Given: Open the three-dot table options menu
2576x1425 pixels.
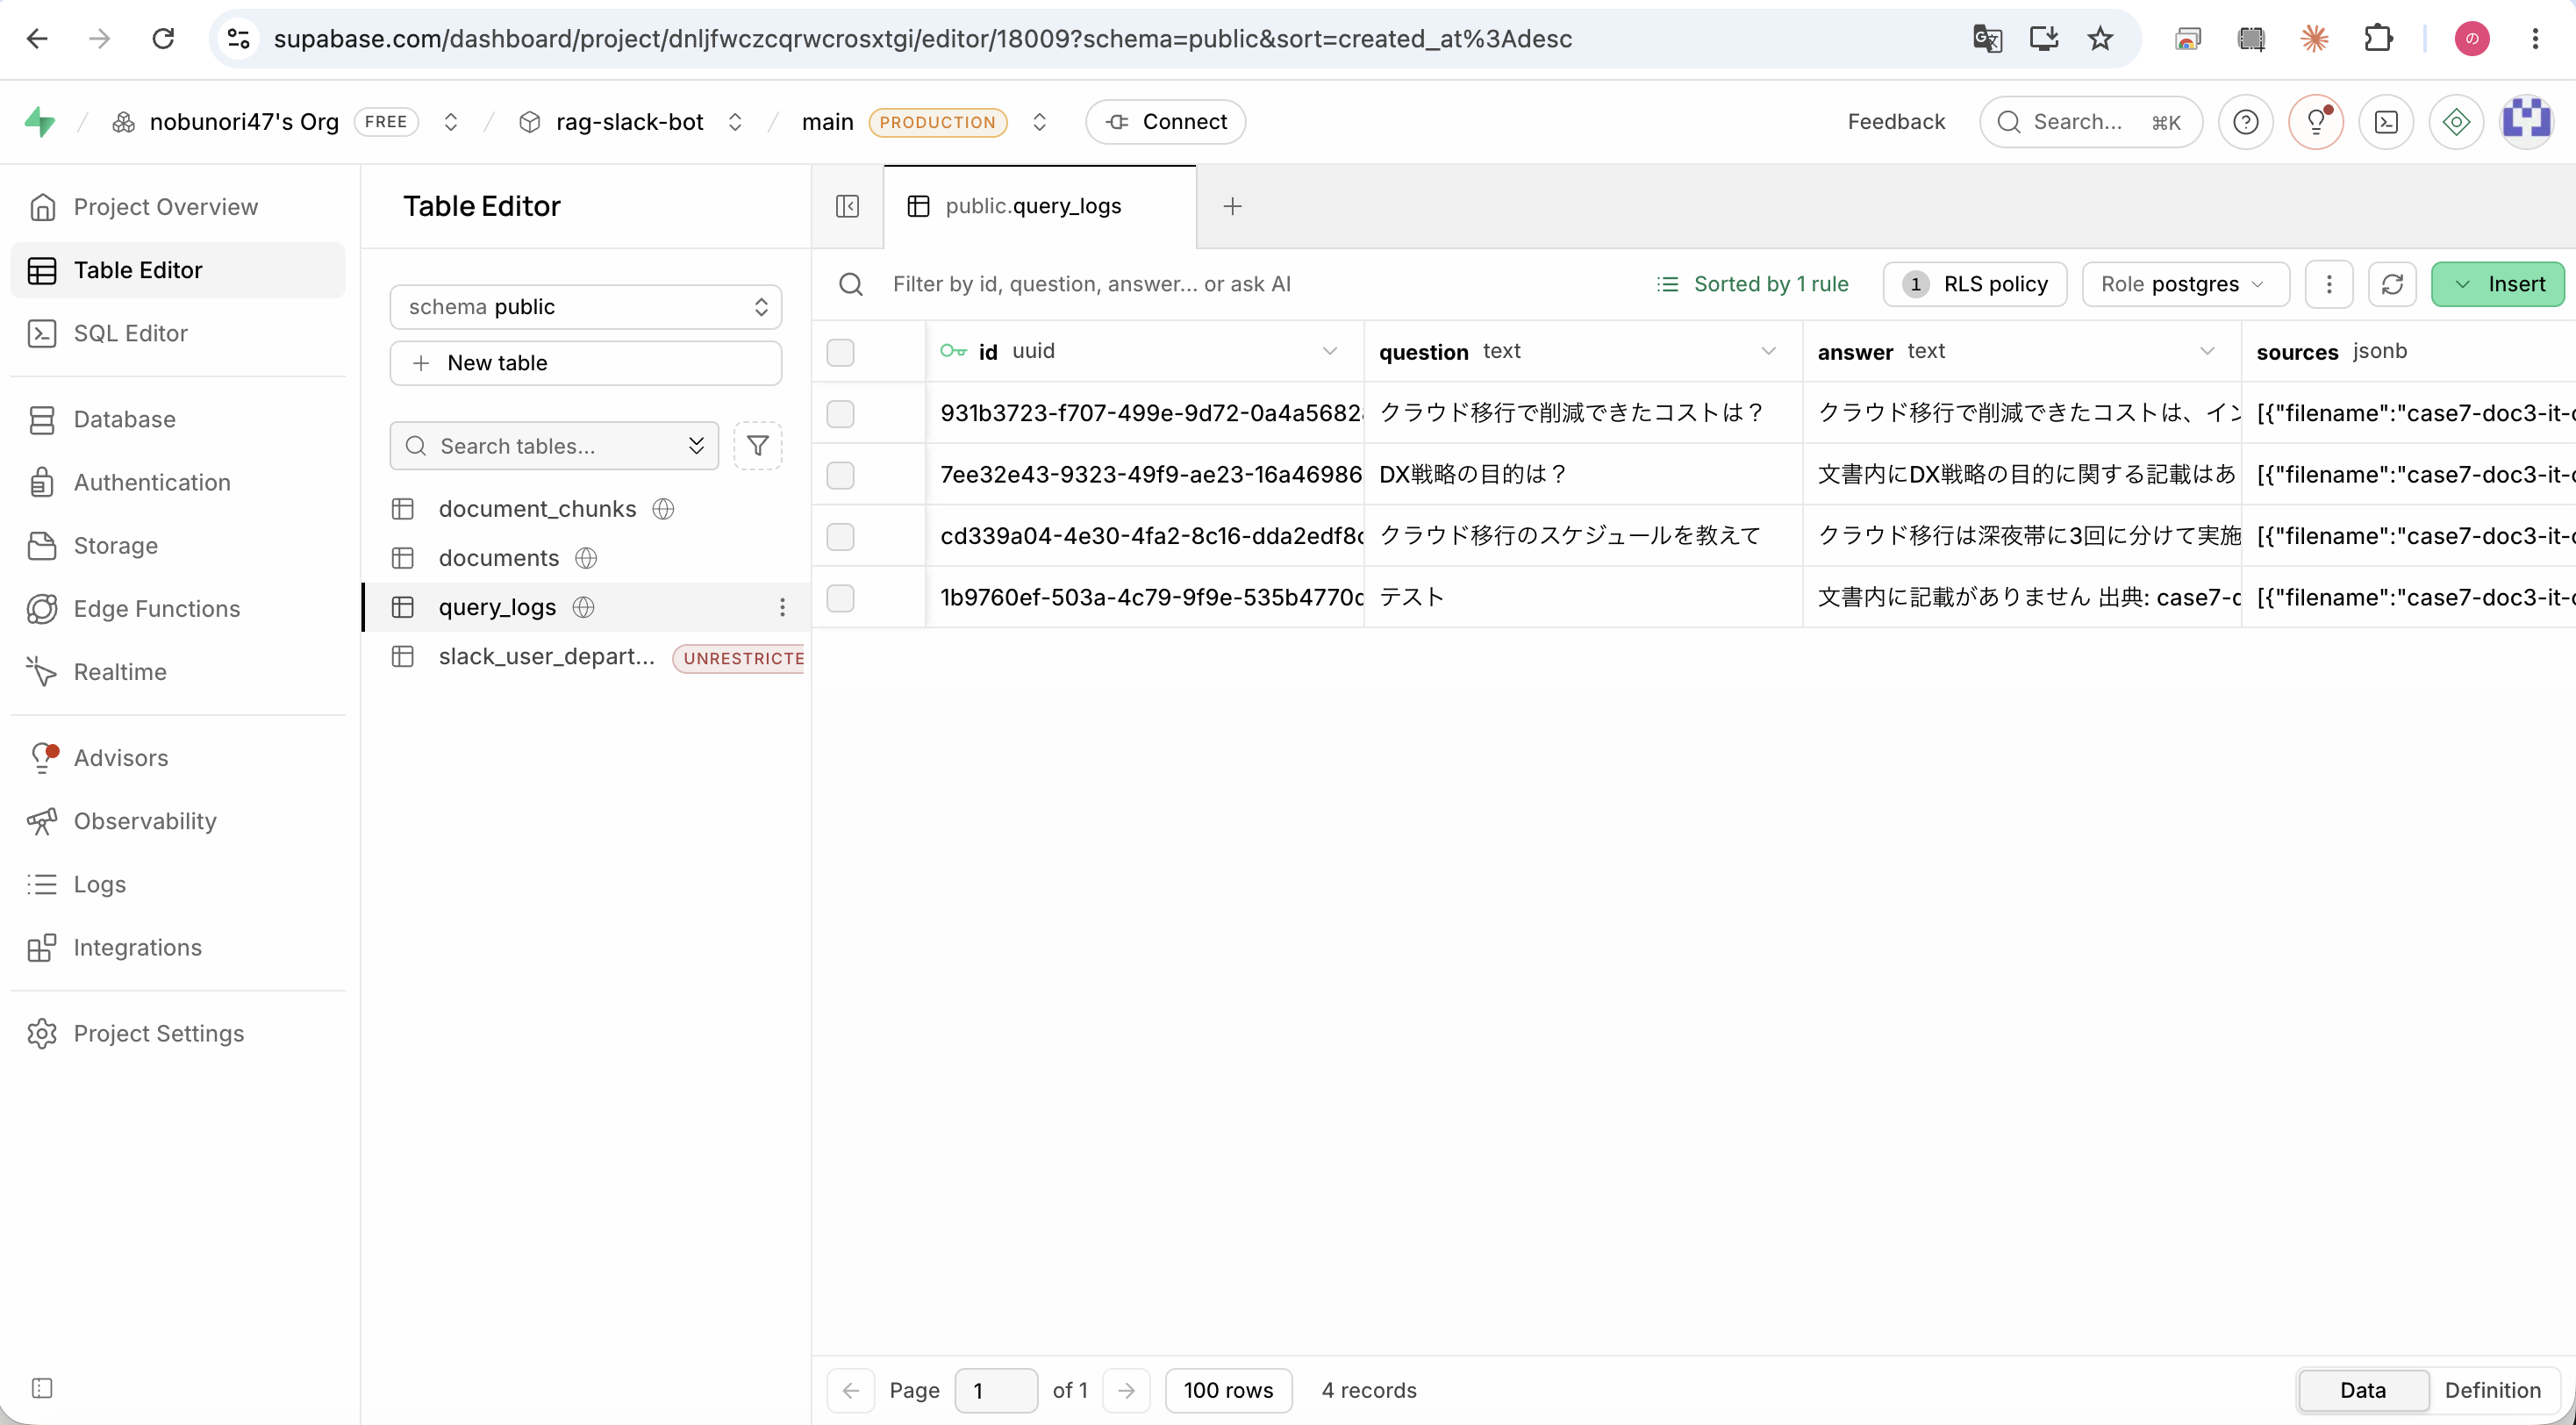Looking at the screenshot, I should (2329, 284).
